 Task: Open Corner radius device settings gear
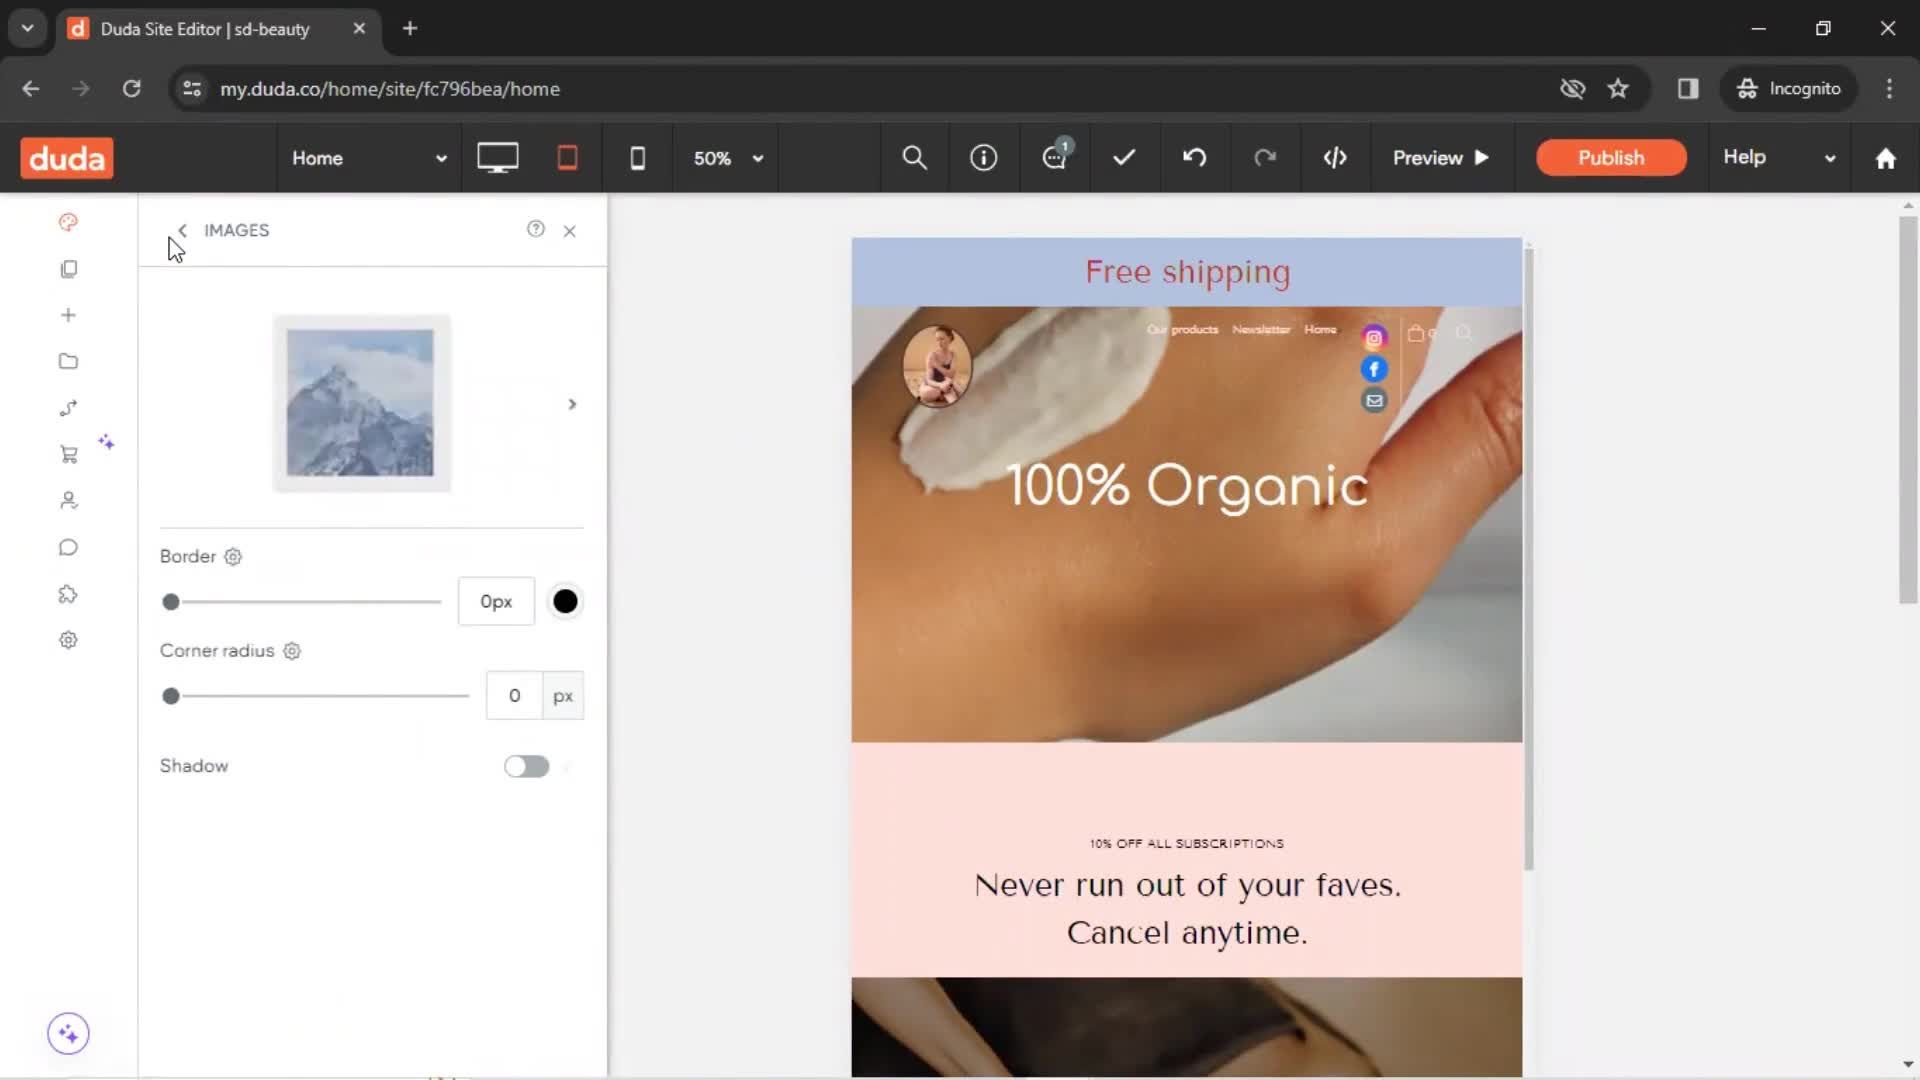click(x=292, y=651)
